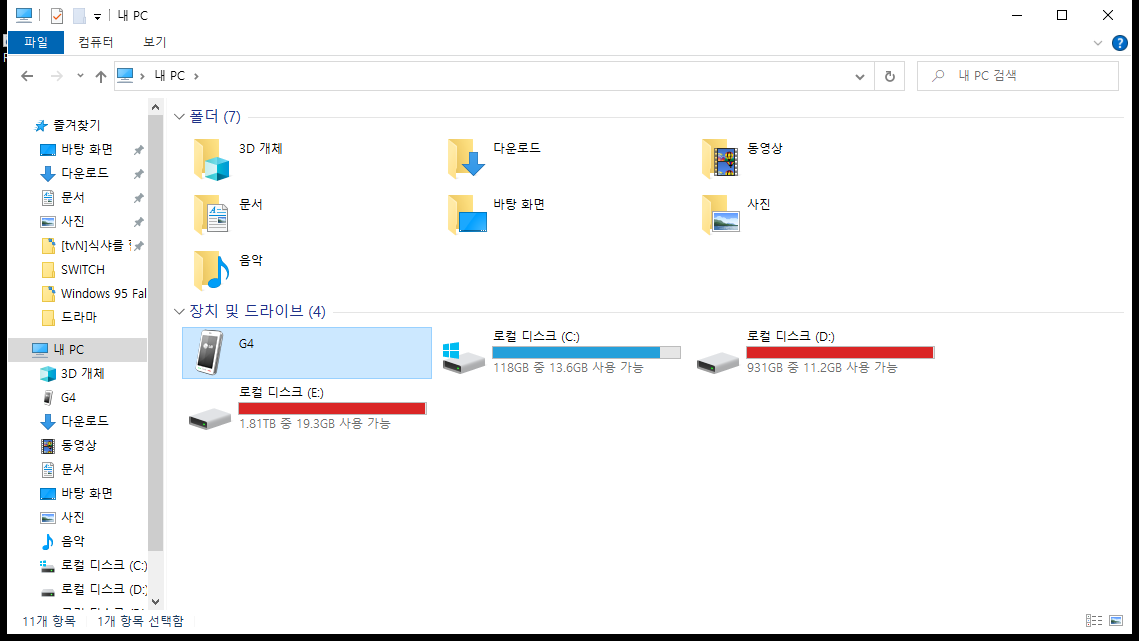Select 로컬 디스크 (D:) in the sidebar
Screen dimensions: 1139x641
(x=104, y=589)
